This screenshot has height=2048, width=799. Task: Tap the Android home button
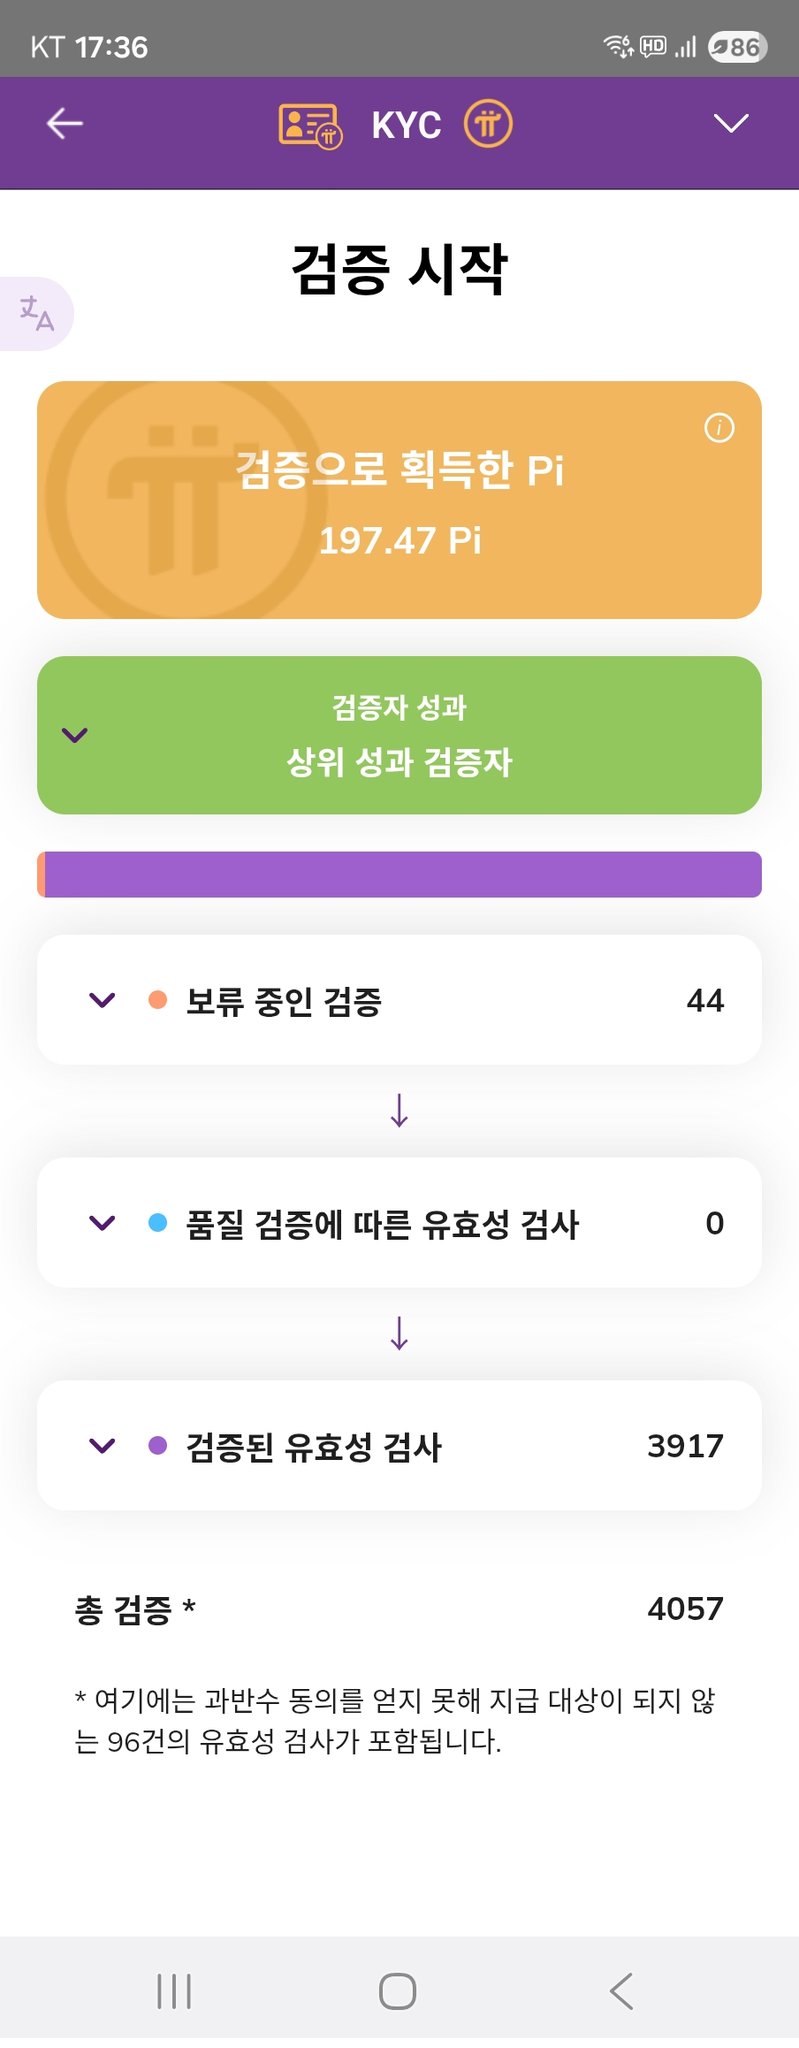tap(398, 1991)
